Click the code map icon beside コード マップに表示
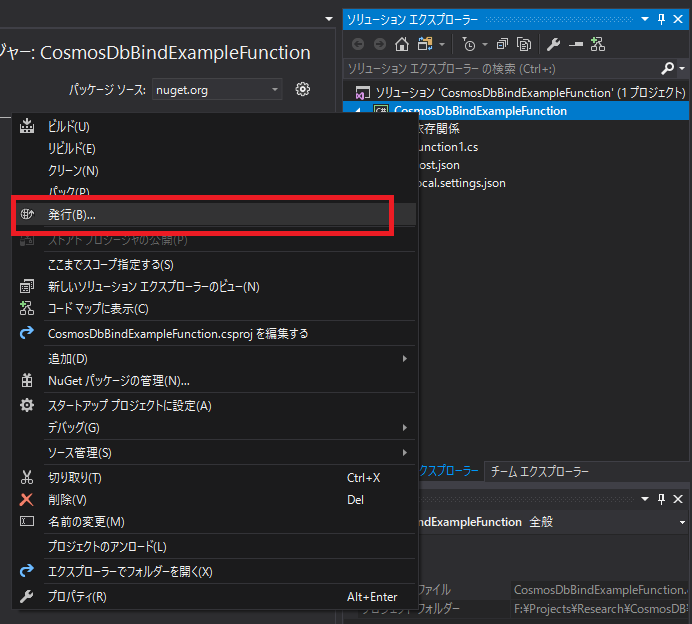Image resolution: width=692 pixels, height=624 pixels. (27, 308)
